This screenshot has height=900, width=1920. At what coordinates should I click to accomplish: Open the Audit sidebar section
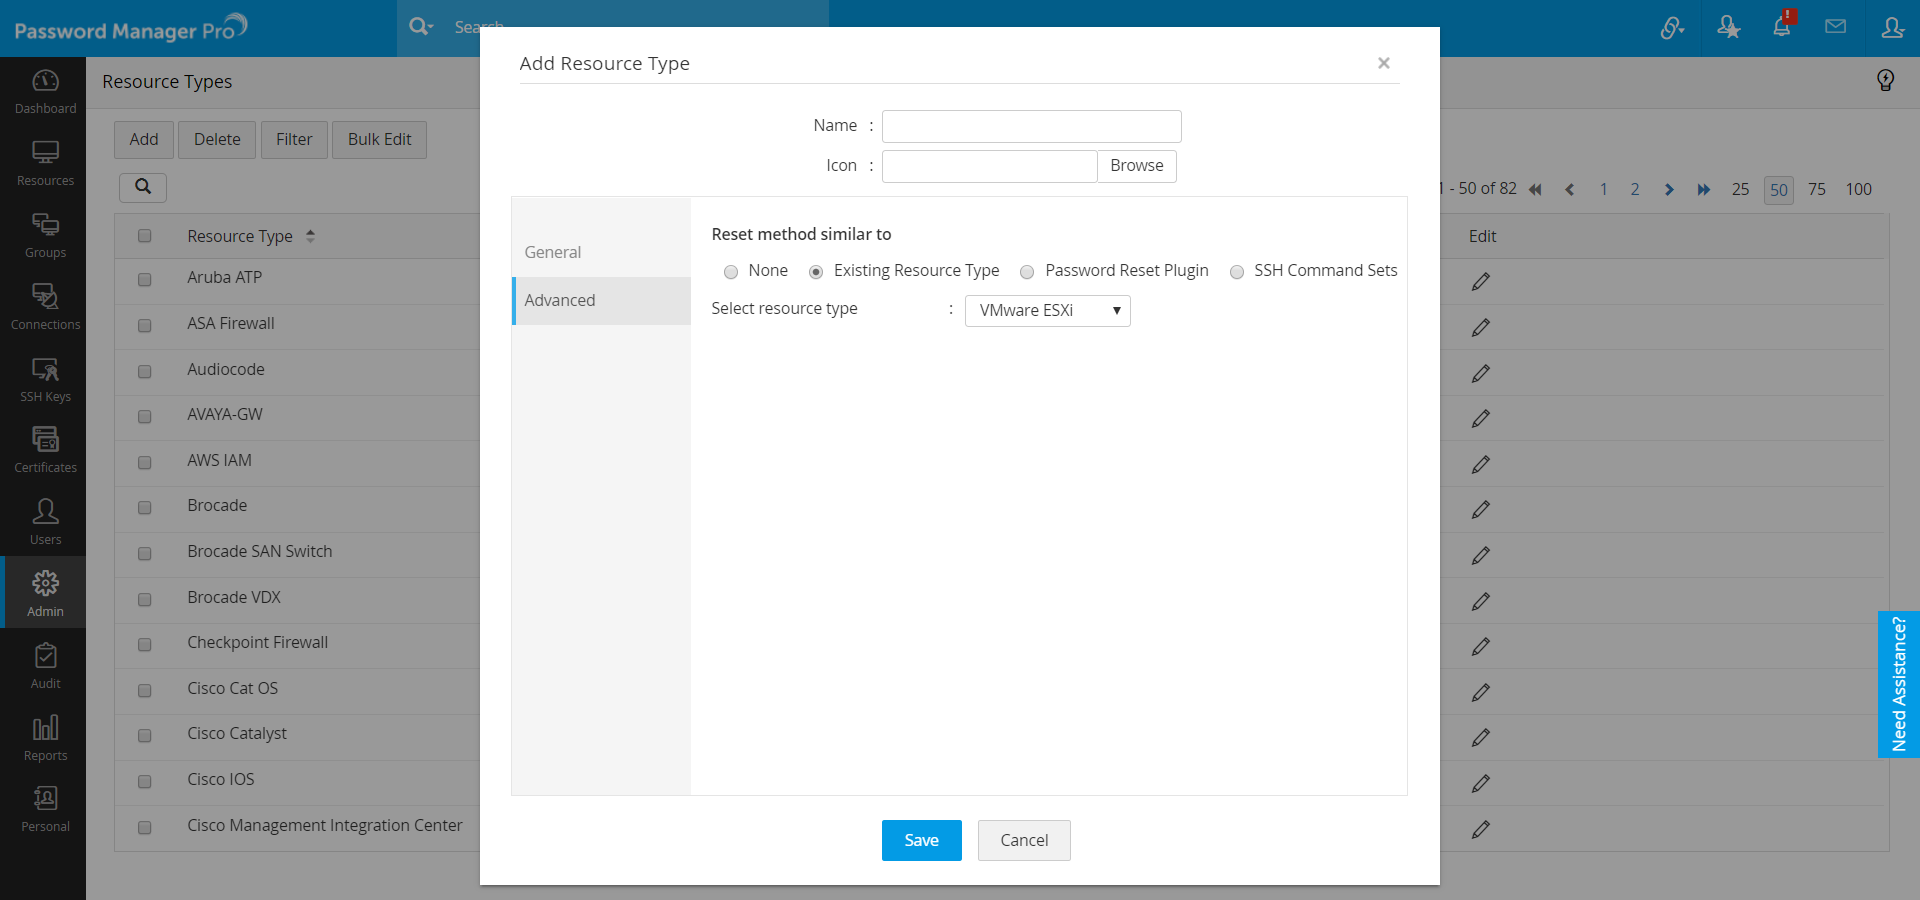click(45, 666)
